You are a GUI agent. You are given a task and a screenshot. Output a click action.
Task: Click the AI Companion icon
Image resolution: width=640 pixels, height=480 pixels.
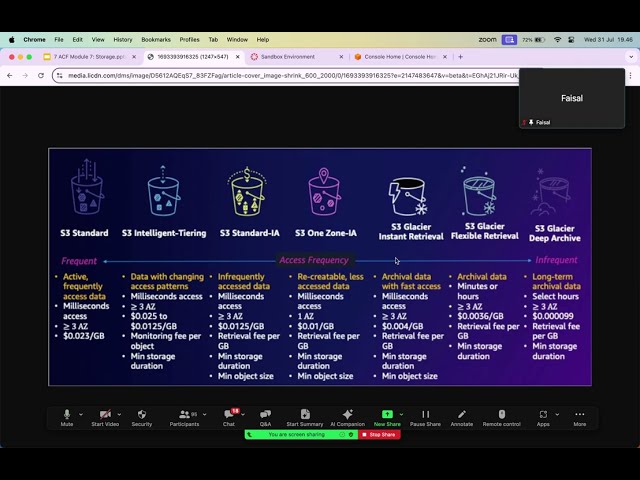tap(347, 415)
